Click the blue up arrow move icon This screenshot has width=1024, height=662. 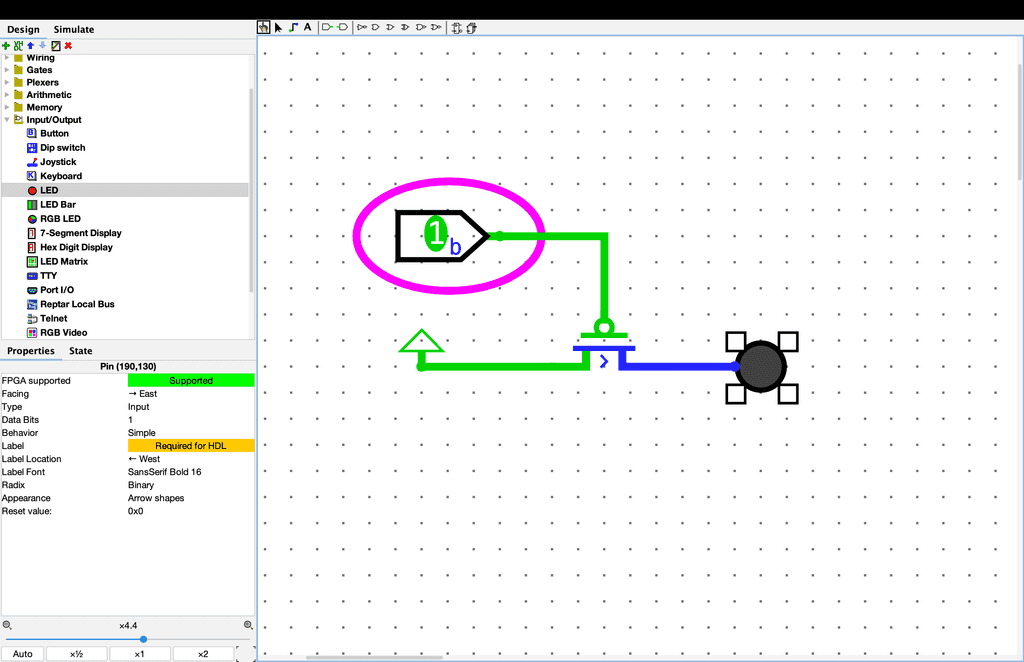coord(30,45)
